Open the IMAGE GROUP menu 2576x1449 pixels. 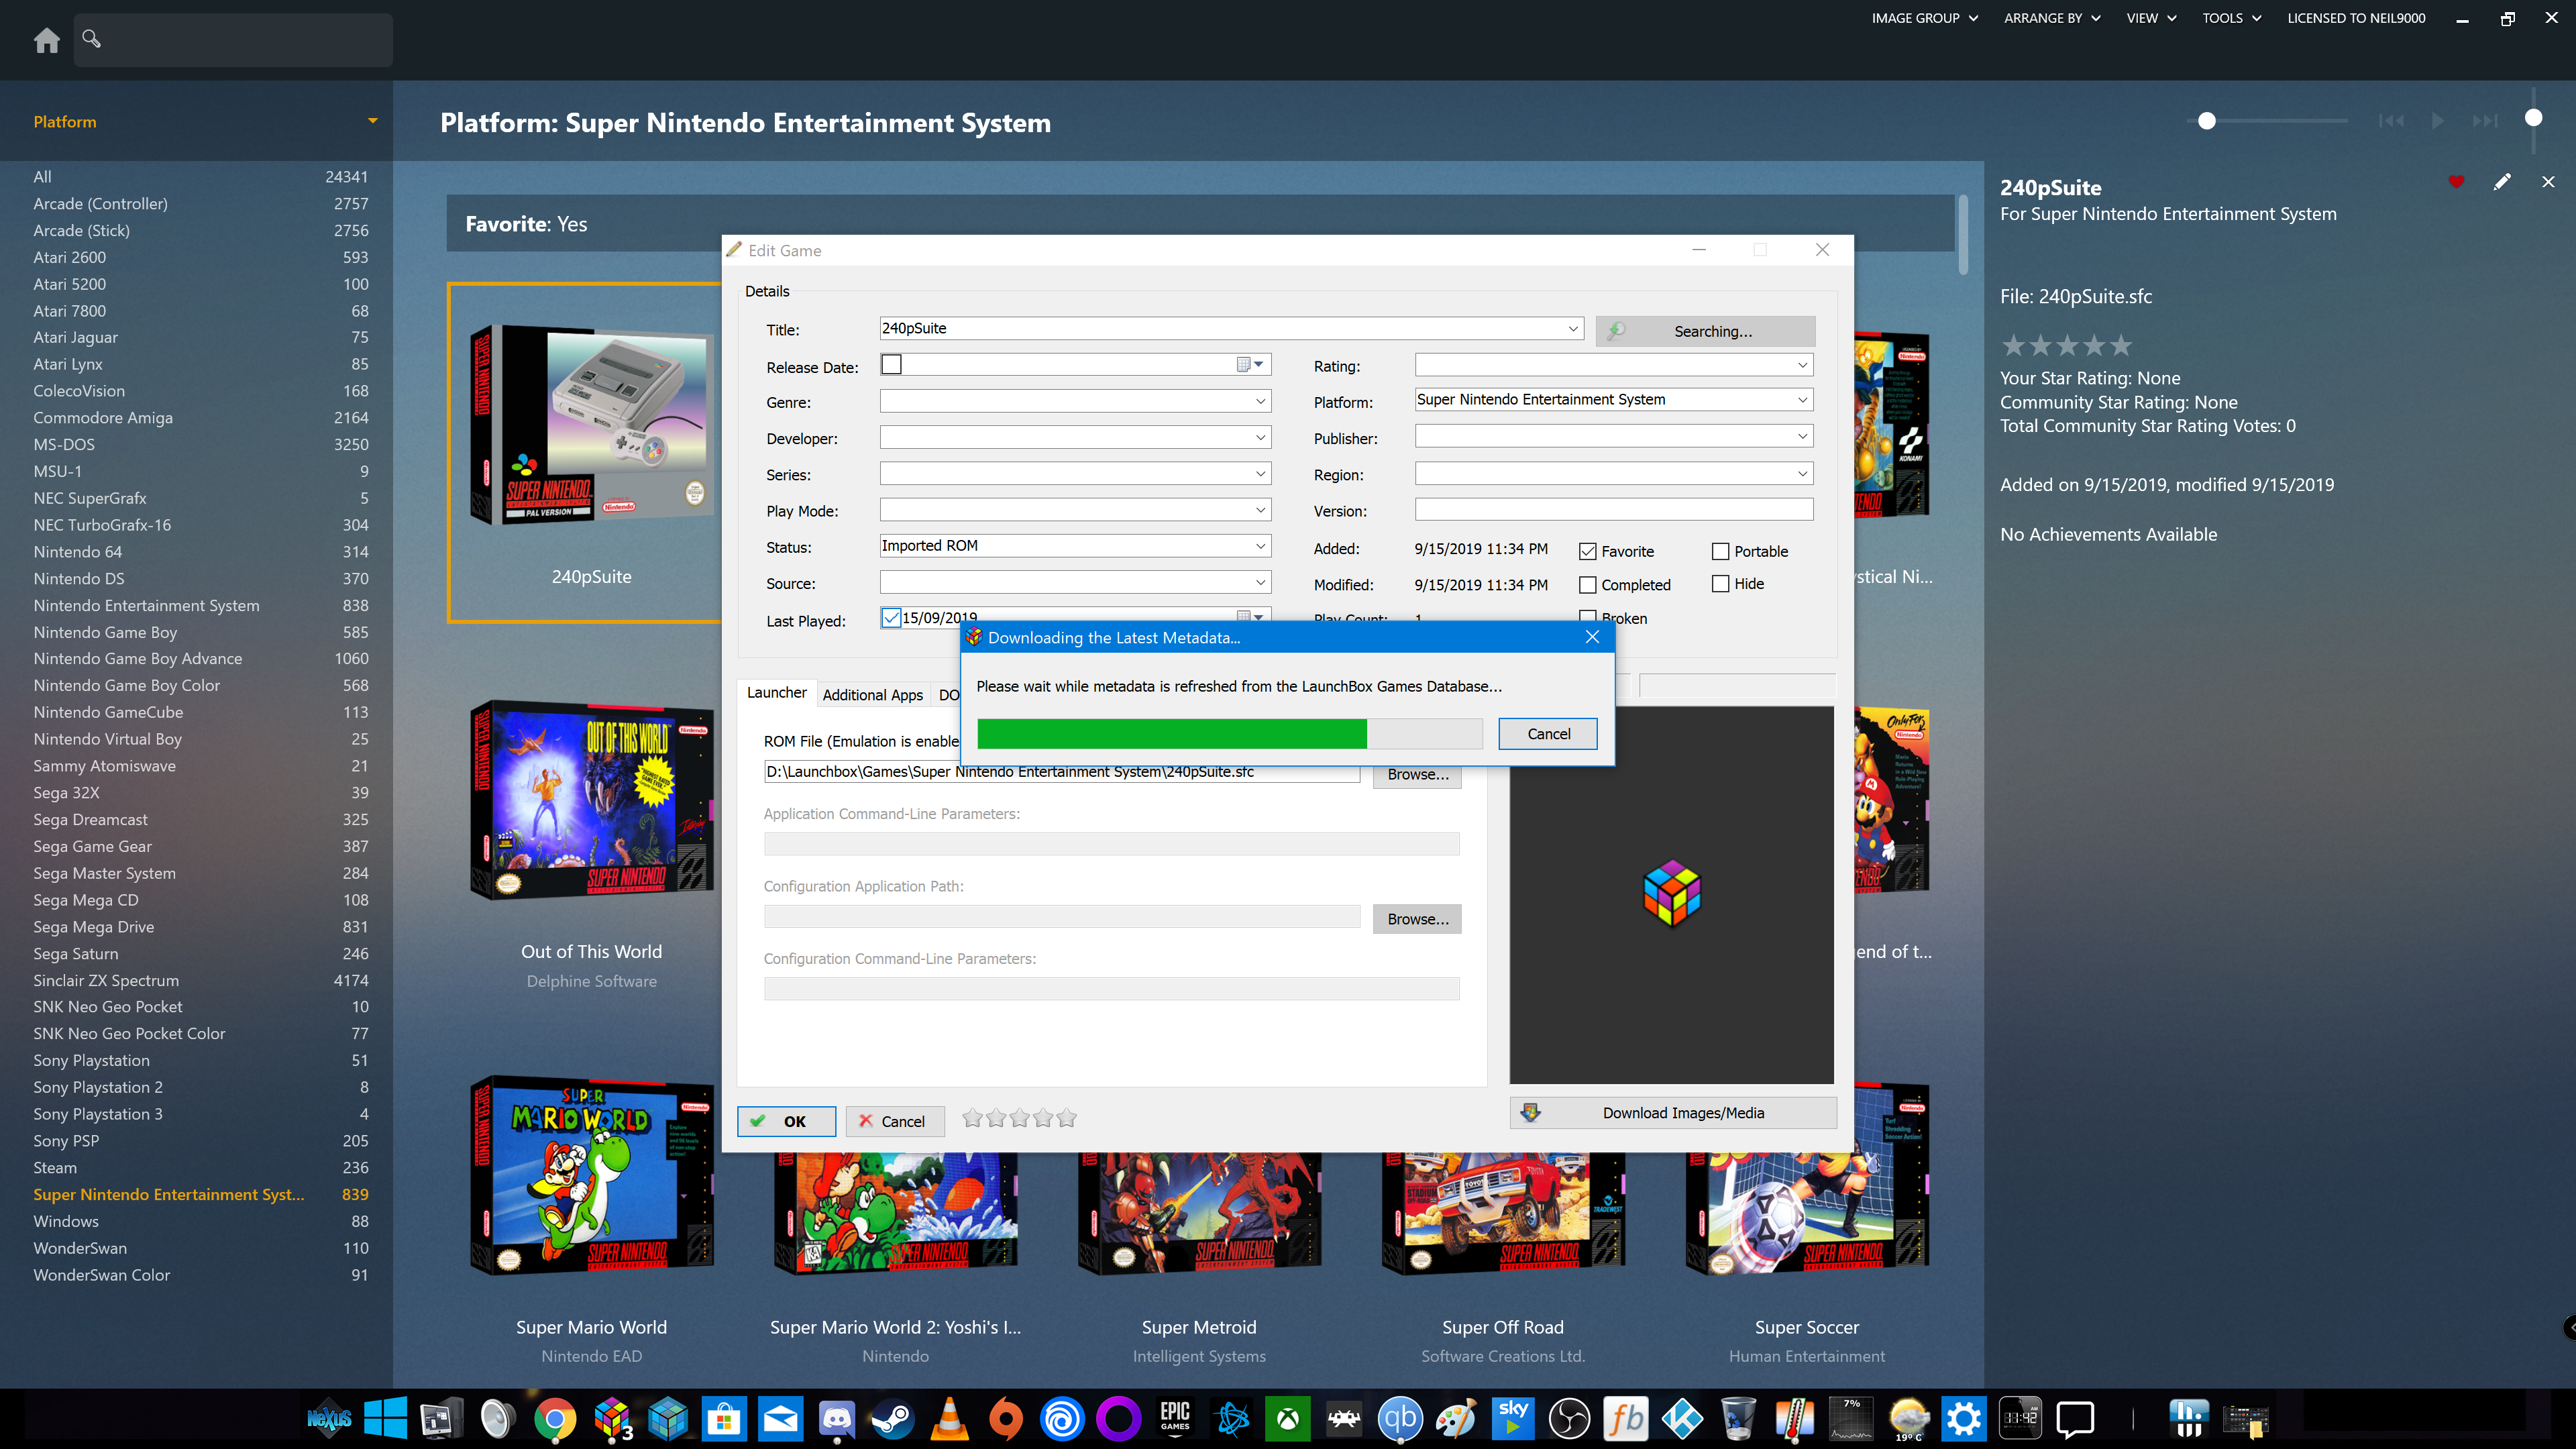pos(1925,18)
